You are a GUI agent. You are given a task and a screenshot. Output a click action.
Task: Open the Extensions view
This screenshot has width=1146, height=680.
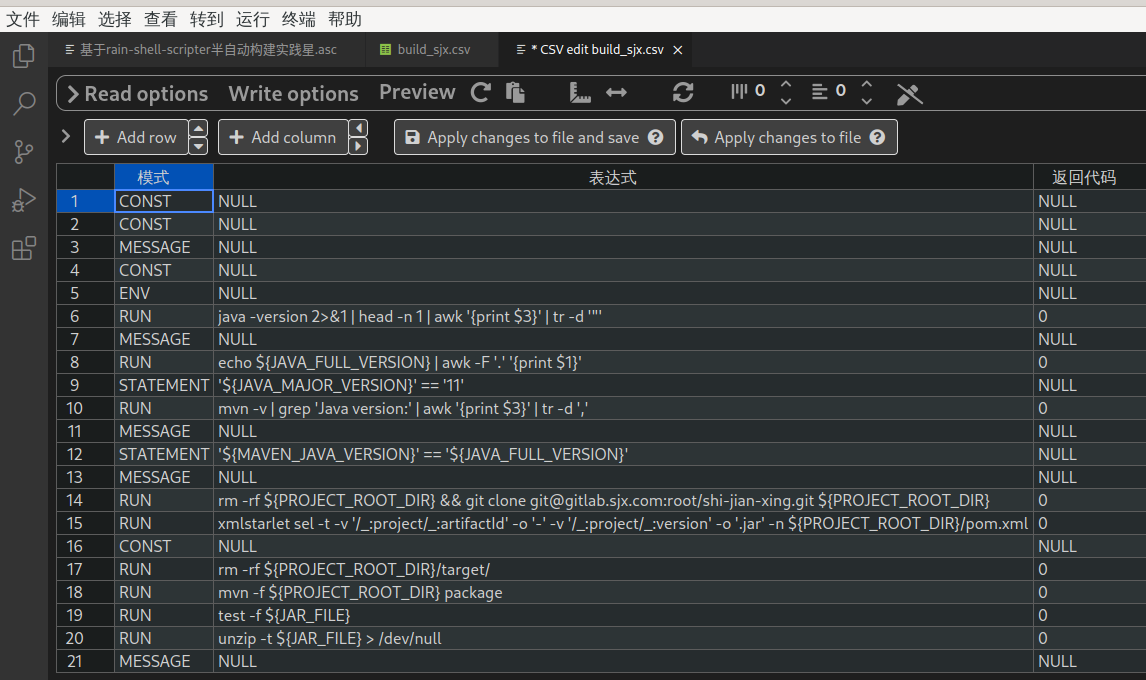coord(23,248)
